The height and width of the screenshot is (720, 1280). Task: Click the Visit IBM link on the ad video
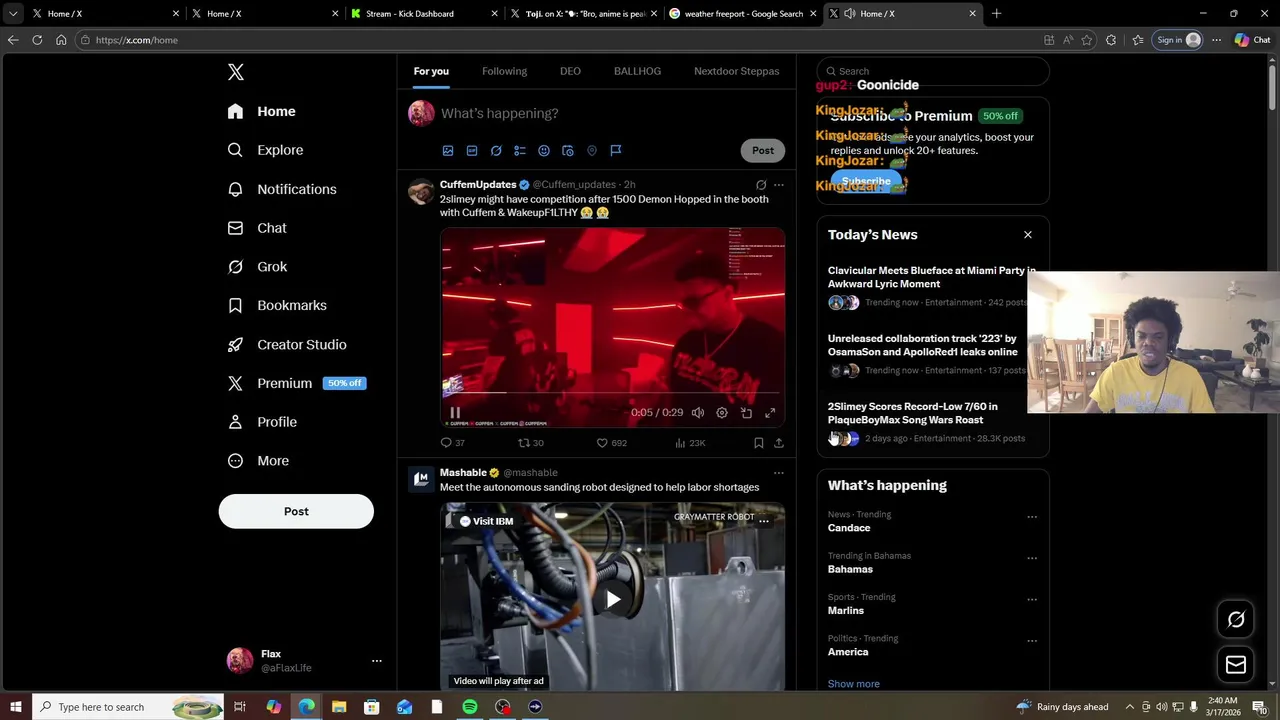point(486,521)
